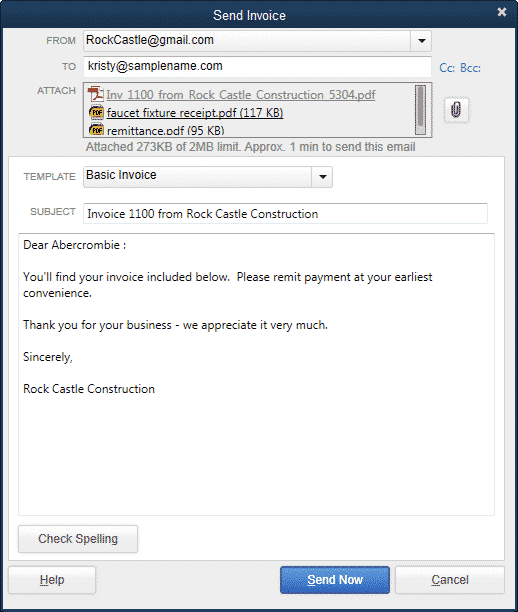Click the attachment list scrollbar
The width and height of the screenshot is (518, 612).
click(420, 110)
